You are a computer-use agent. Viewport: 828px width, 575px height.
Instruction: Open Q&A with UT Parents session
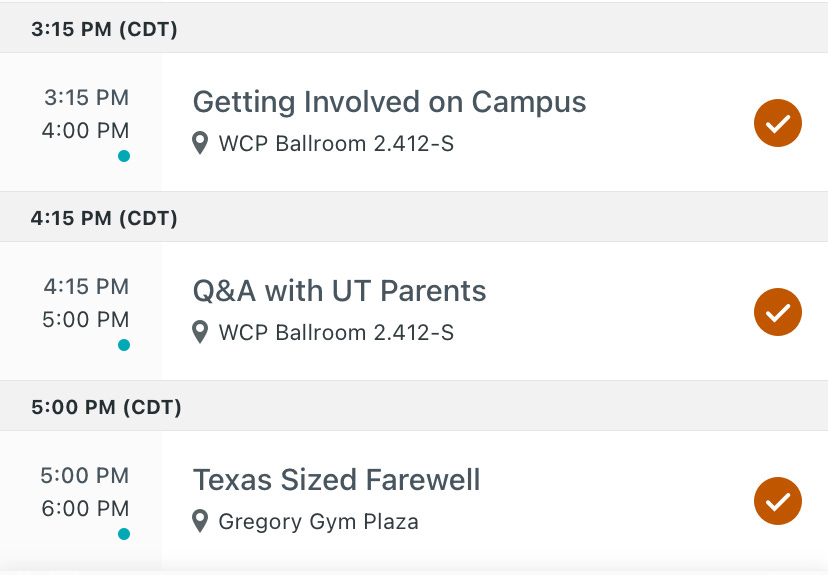pos(339,291)
